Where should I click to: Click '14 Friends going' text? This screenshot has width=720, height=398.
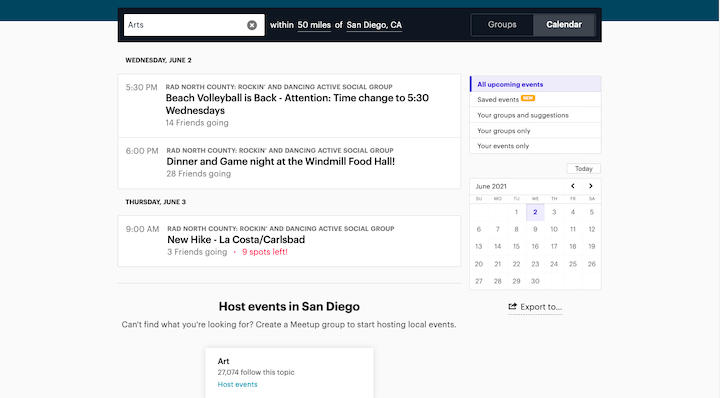[197, 123]
